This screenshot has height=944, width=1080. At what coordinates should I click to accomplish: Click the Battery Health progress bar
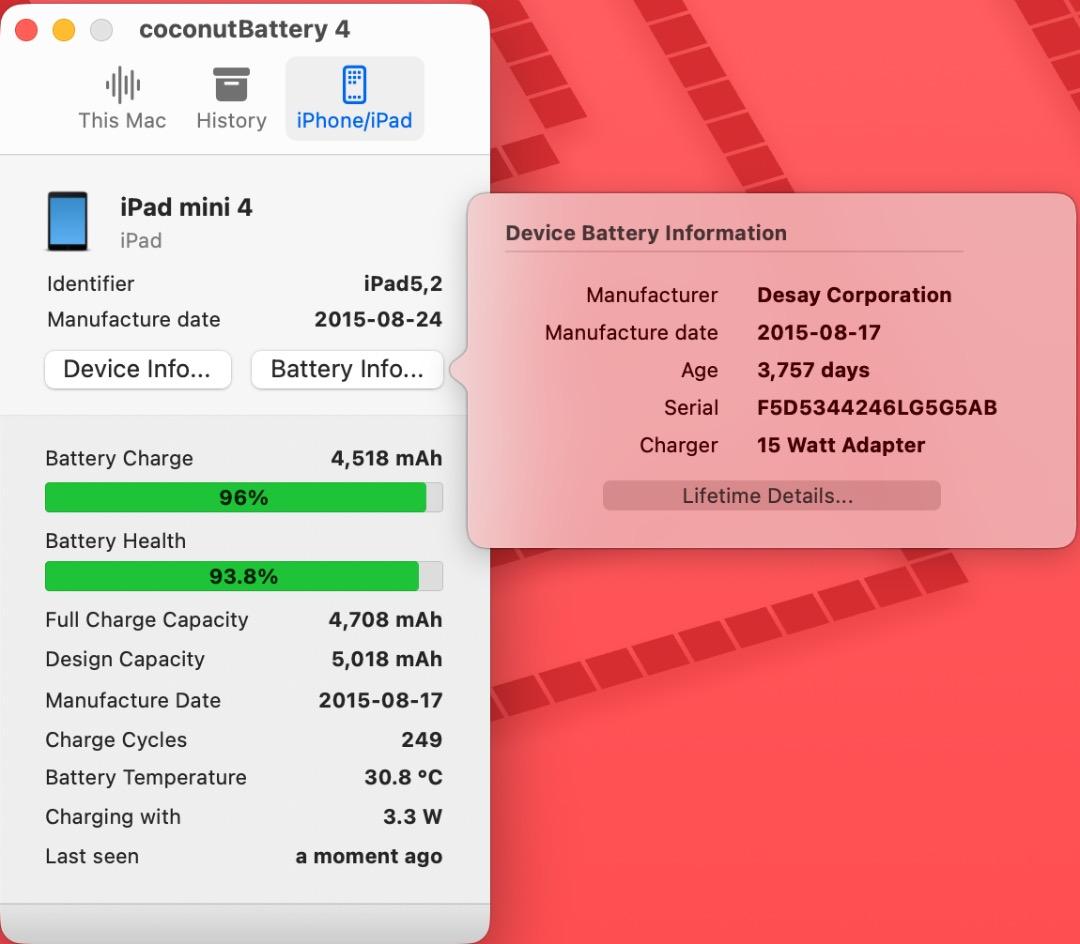[244, 576]
